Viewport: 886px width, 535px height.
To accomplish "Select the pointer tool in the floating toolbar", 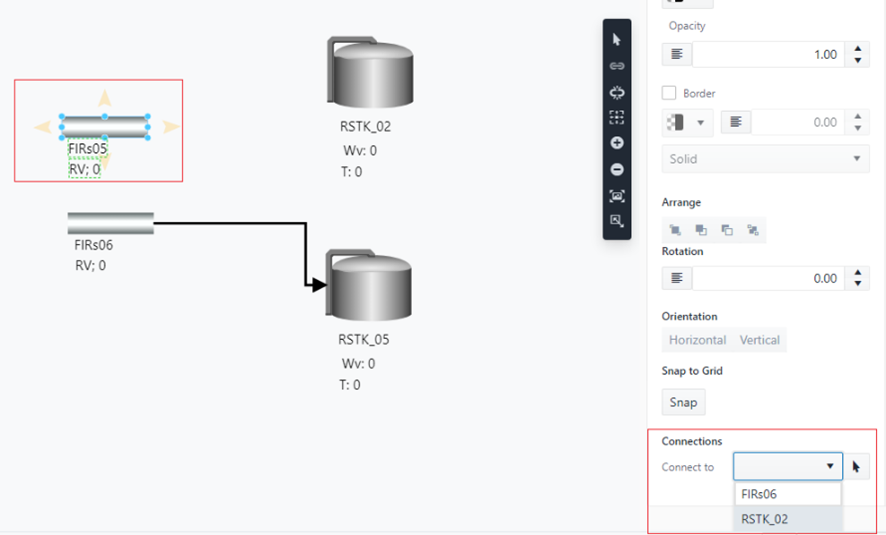I will 617,40.
